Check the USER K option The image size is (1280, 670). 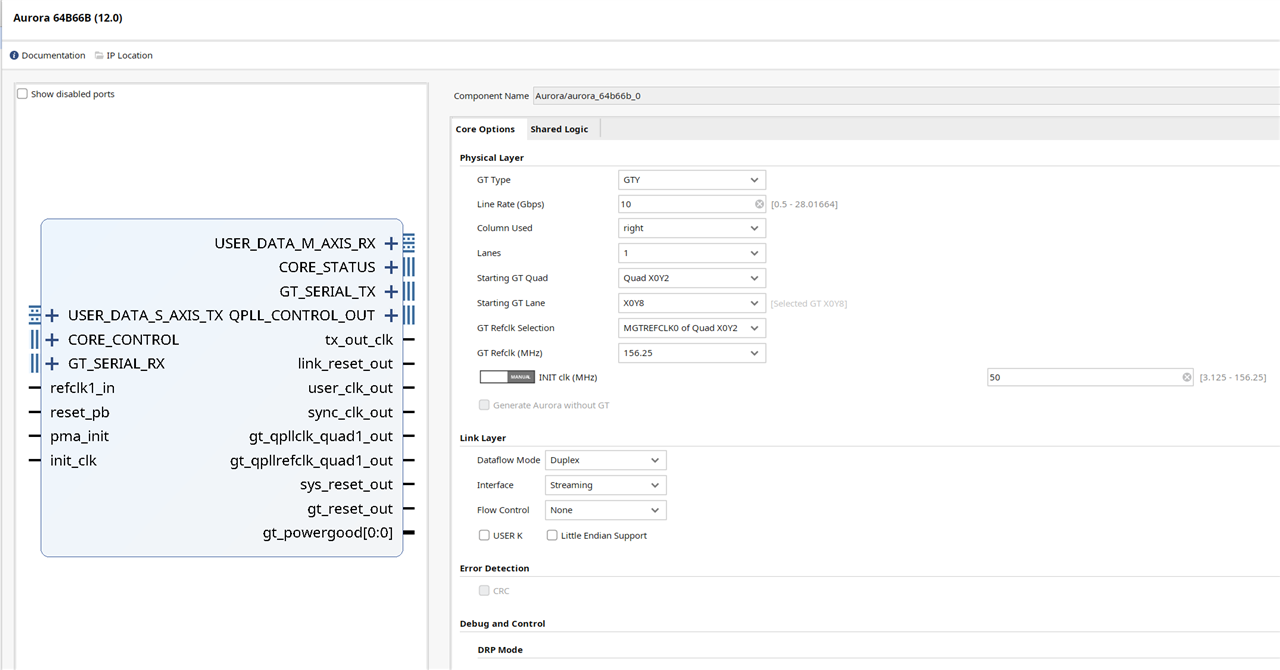484,535
